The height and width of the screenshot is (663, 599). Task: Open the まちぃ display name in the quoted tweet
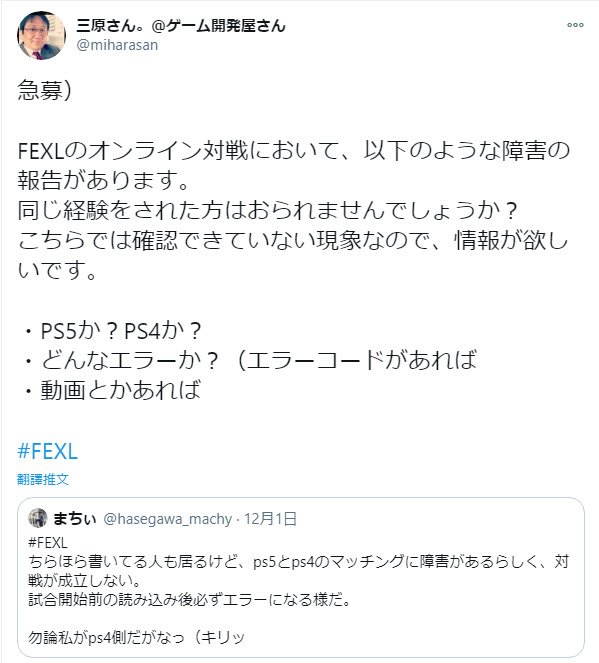point(75,518)
